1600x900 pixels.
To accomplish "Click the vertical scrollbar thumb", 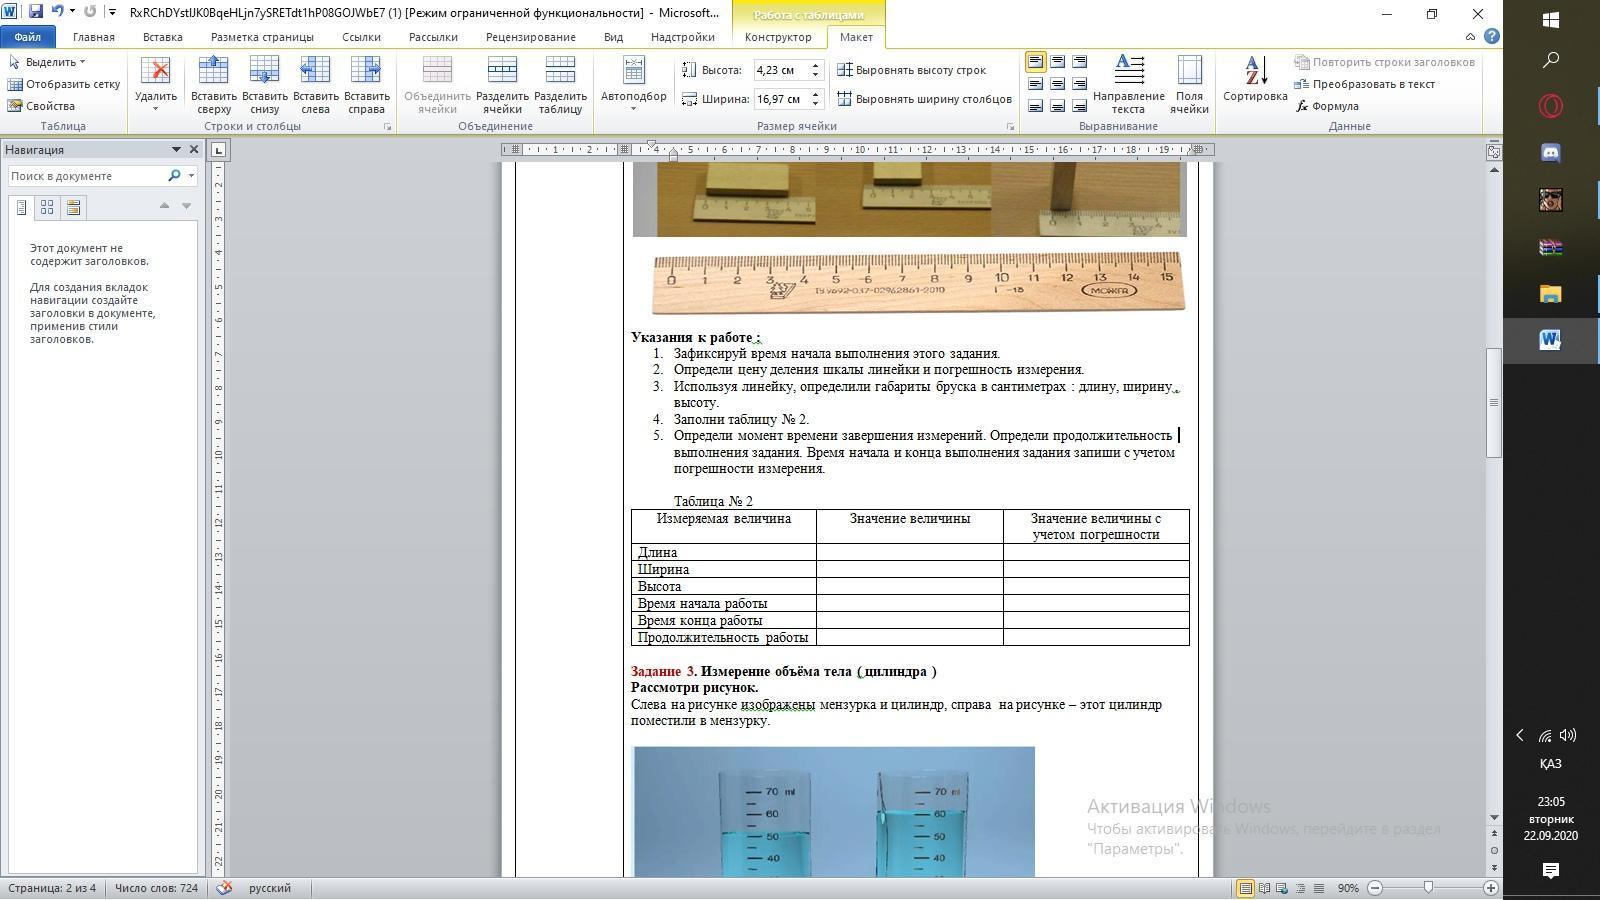I will pos(1494,402).
